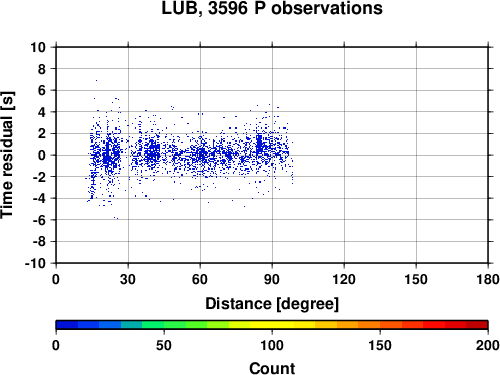This screenshot has width=500, height=375.
Task: Click the dark red end of colorbar
Action: point(477,324)
